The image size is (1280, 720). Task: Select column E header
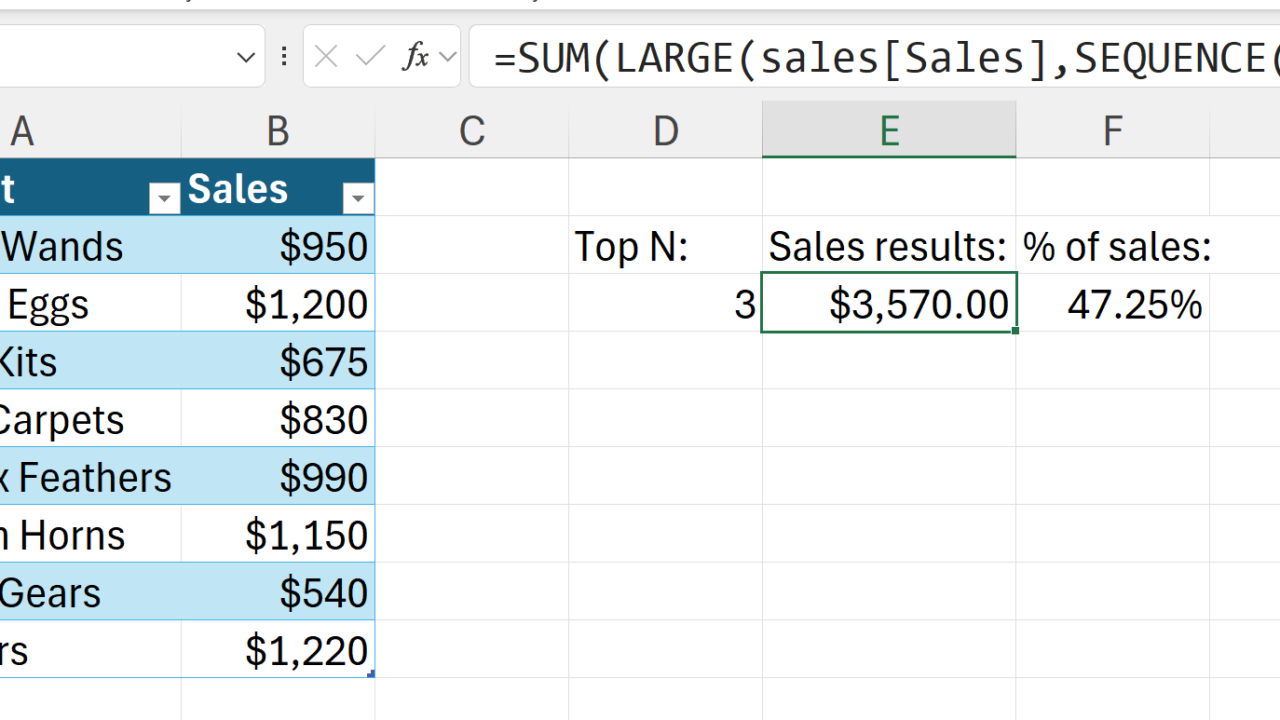tap(889, 131)
